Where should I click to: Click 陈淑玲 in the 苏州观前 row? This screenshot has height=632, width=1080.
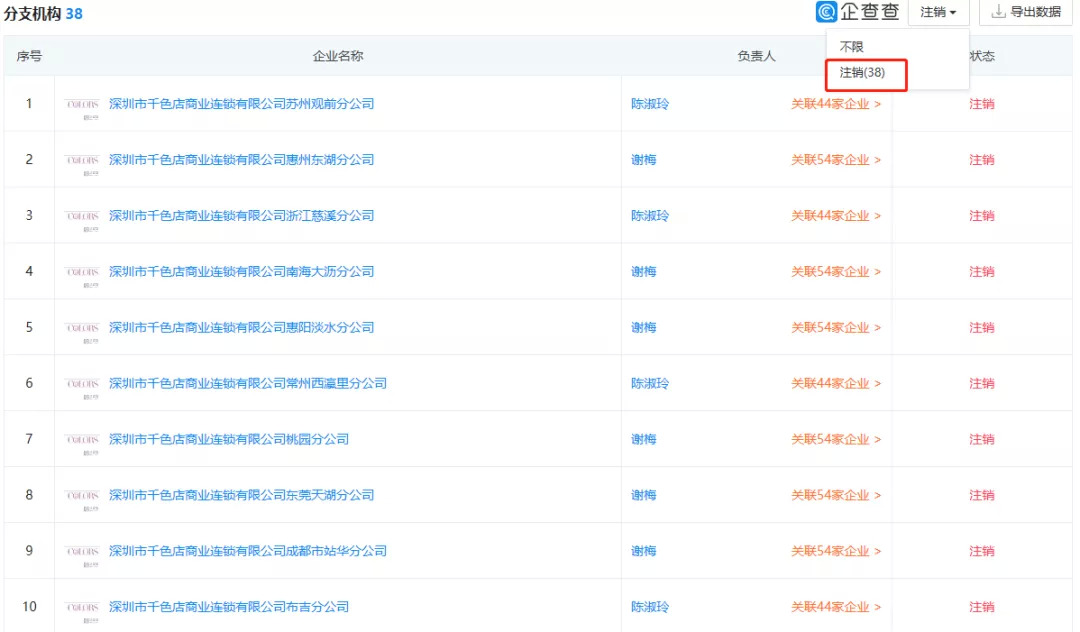(x=650, y=104)
